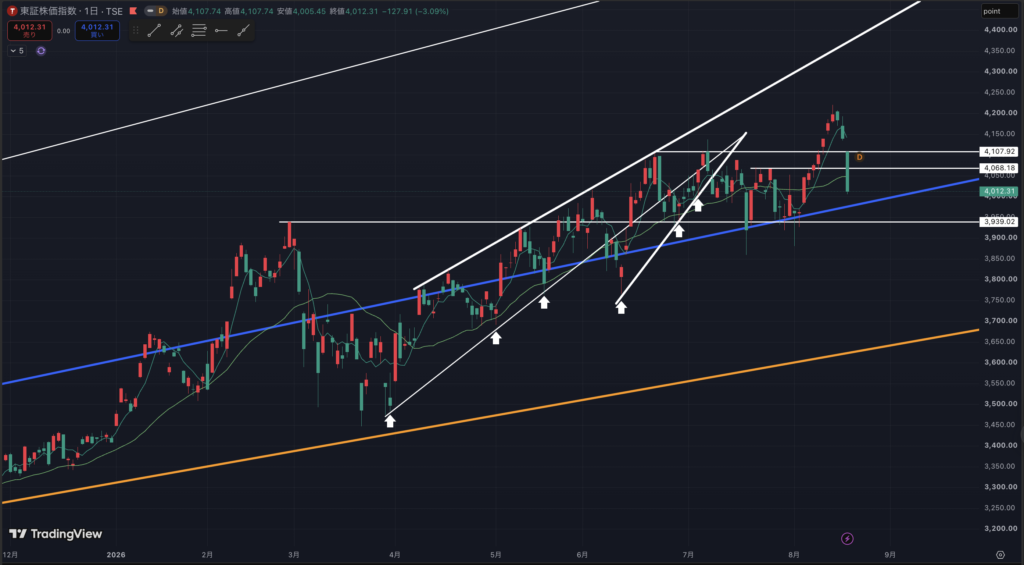Select the Fib retracement lines tool
This screenshot has height=565, width=1024.
(x=199, y=31)
